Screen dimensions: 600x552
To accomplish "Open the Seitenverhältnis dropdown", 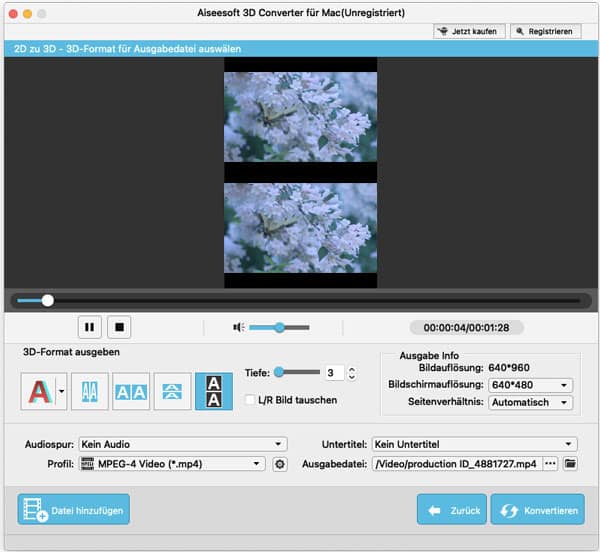I will [x=530, y=403].
